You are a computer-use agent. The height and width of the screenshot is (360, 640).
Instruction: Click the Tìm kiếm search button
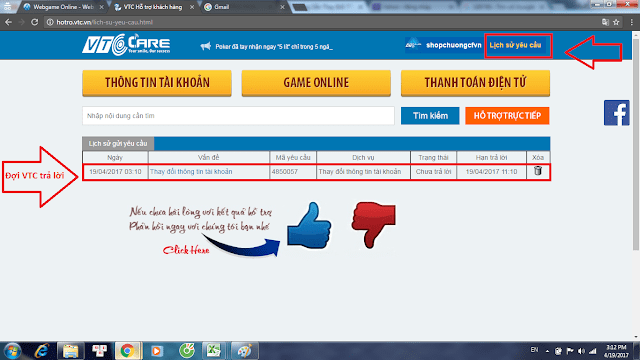(430, 116)
